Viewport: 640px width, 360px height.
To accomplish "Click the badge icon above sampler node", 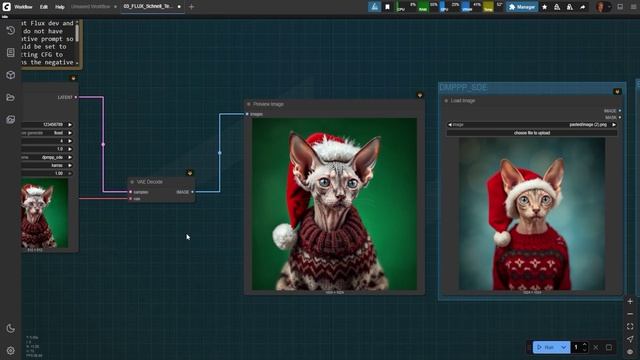I will pyautogui.click(x=73, y=78).
